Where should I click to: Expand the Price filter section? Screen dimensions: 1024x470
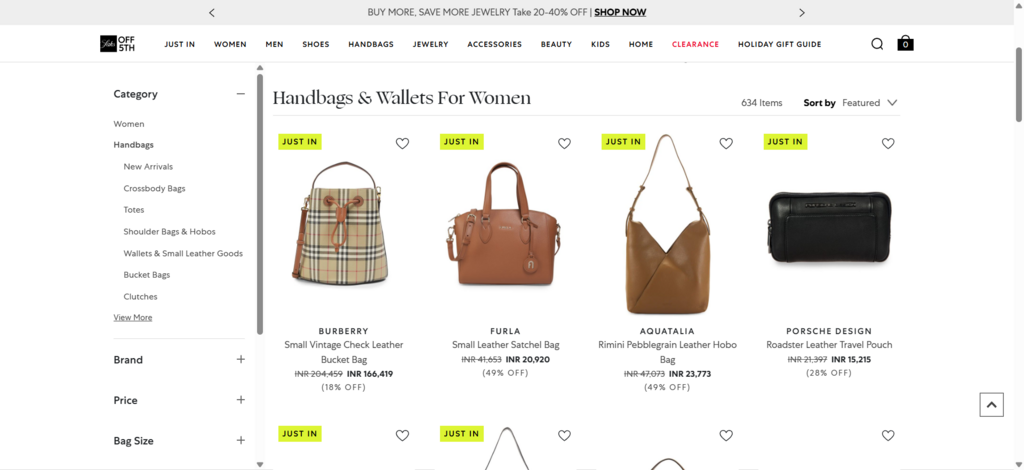(x=179, y=400)
